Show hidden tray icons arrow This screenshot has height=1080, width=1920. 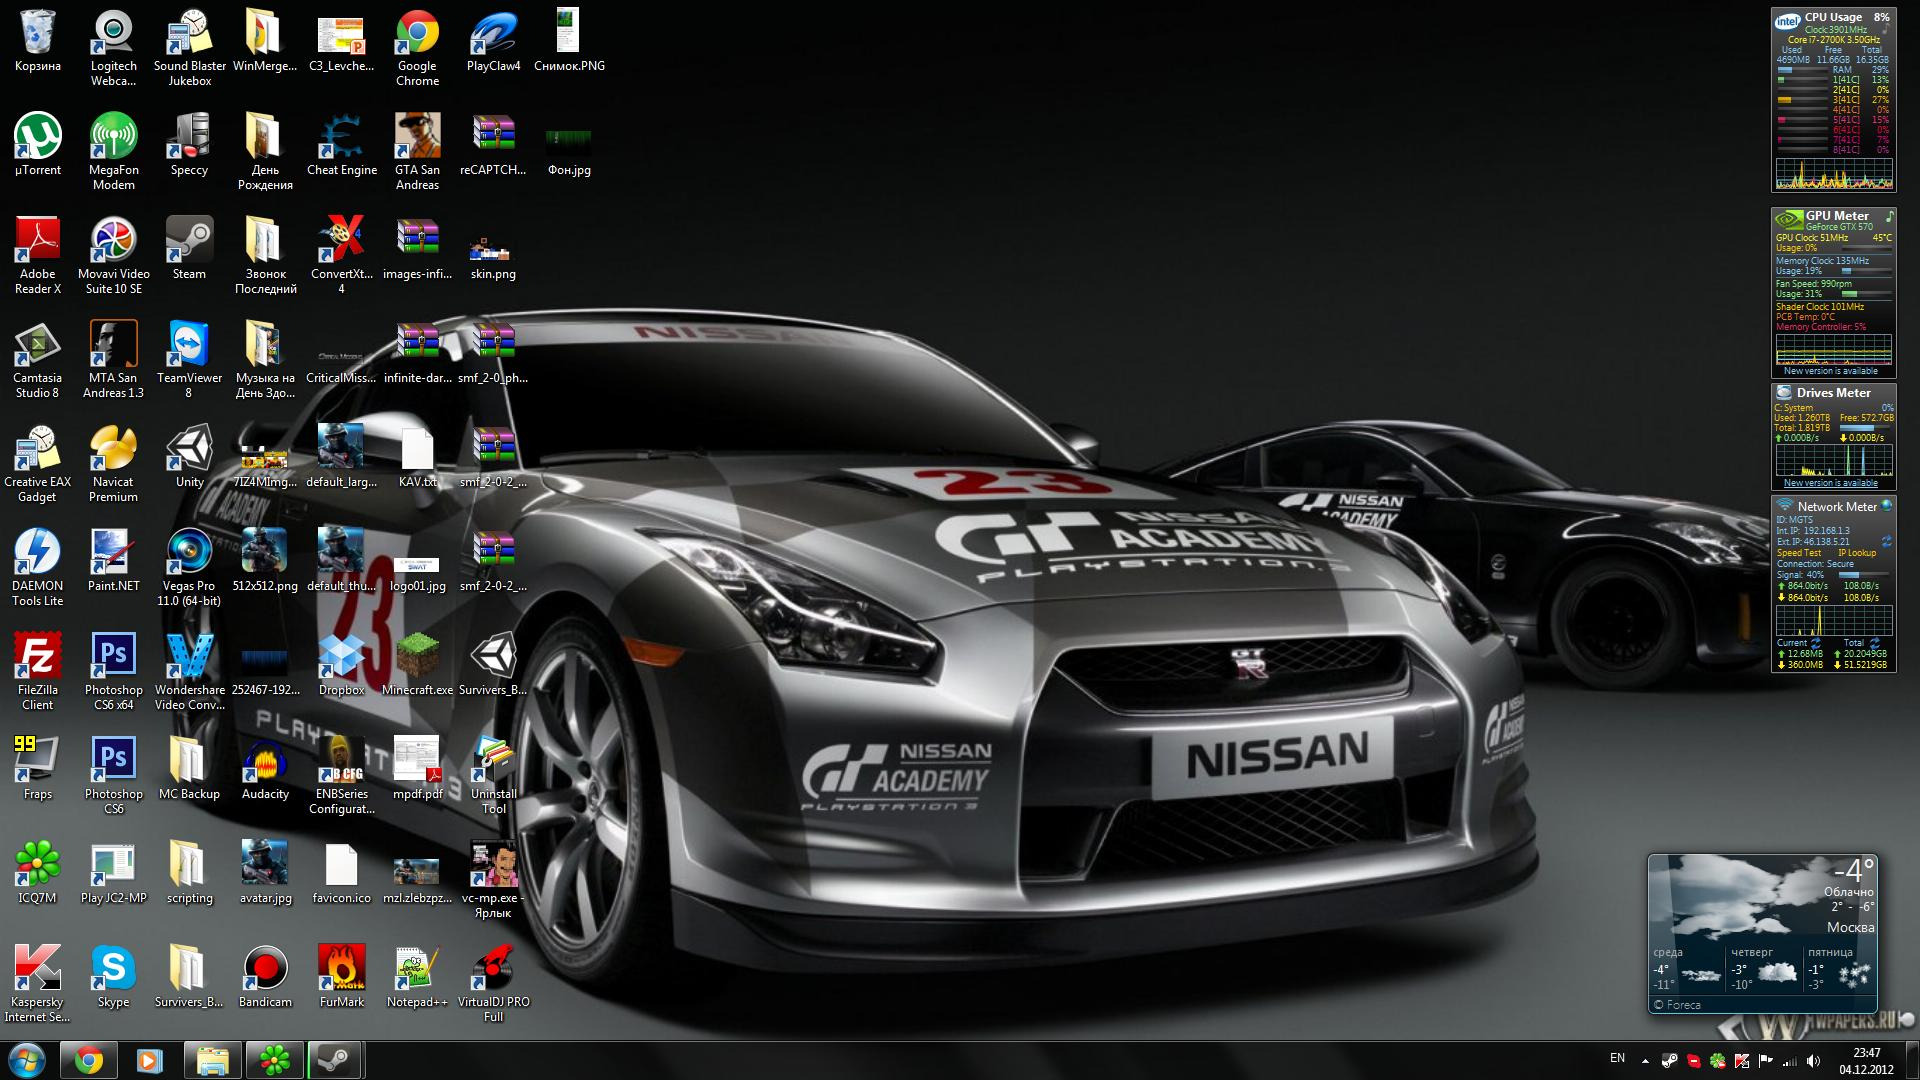(x=1645, y=1061)
